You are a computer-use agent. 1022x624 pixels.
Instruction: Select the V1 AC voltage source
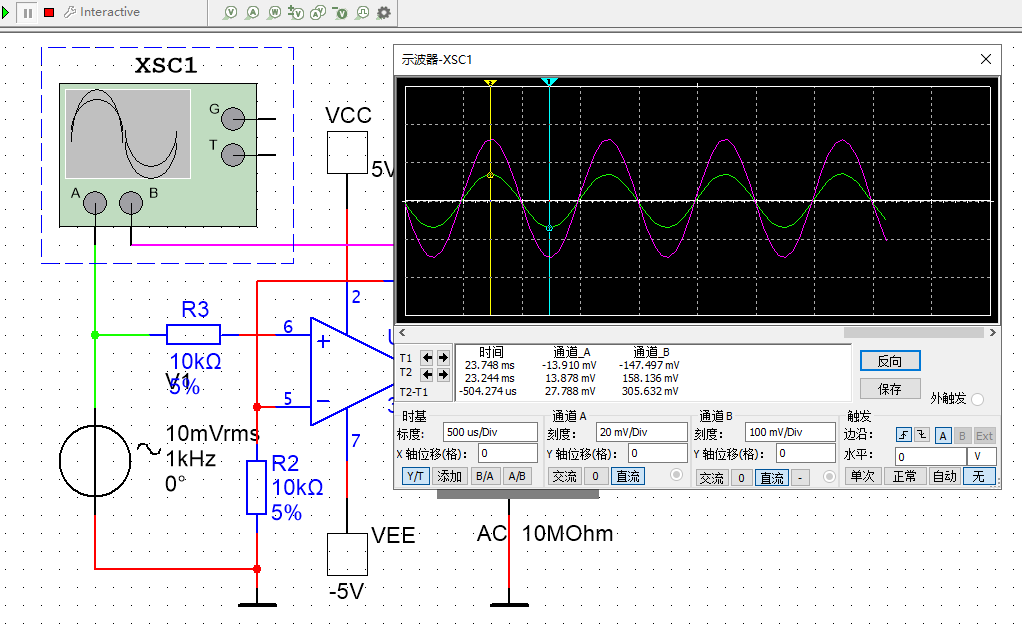[95, 460]
